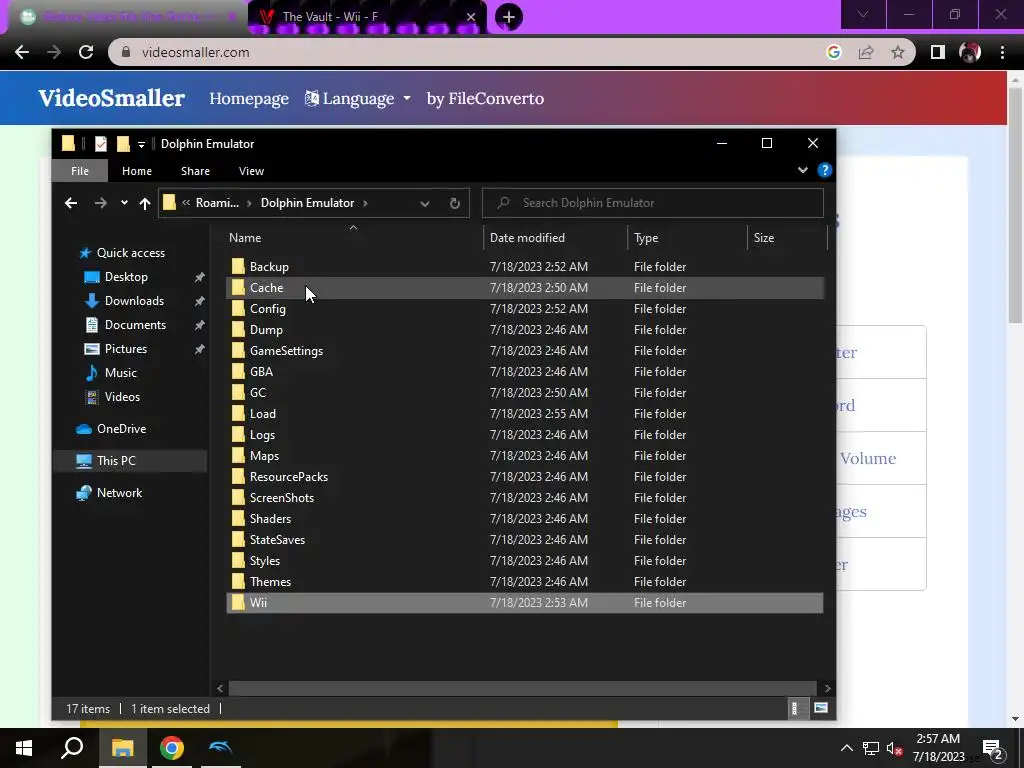This screenshot has height=768, width=1024.
Task: Open Downloads in navigation pane
Action: pyautogui.click(x=134, y=300)
